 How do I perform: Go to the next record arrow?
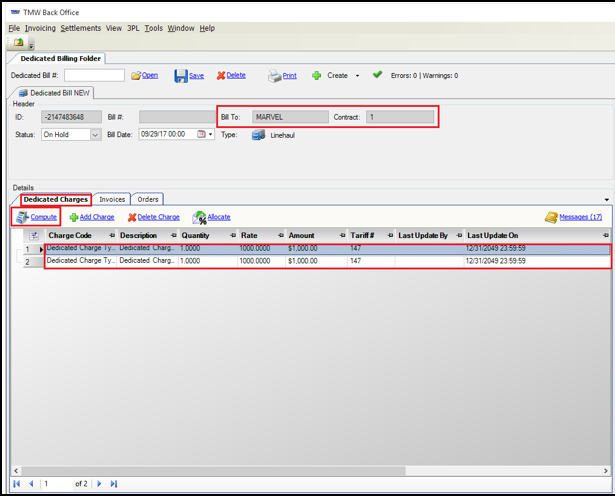[x=99, y=483]
